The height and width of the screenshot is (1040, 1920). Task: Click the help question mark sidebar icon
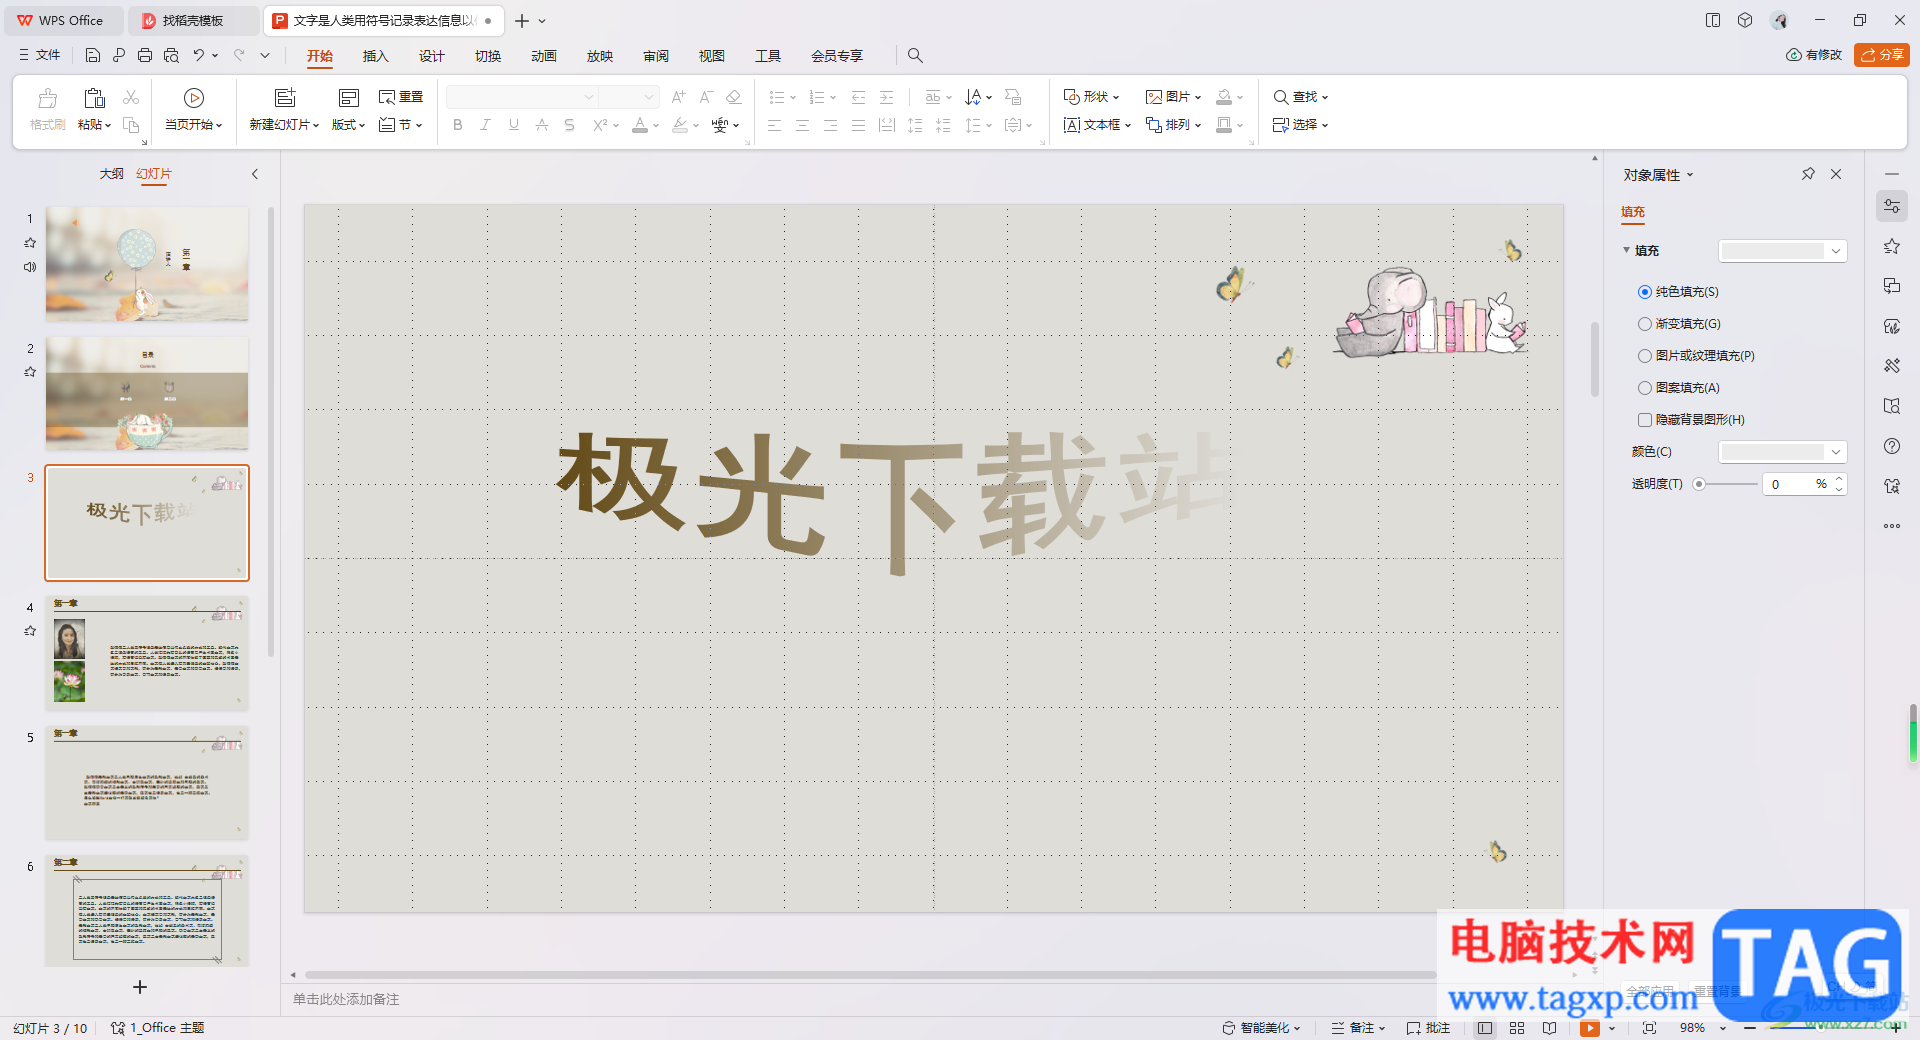1891,446
